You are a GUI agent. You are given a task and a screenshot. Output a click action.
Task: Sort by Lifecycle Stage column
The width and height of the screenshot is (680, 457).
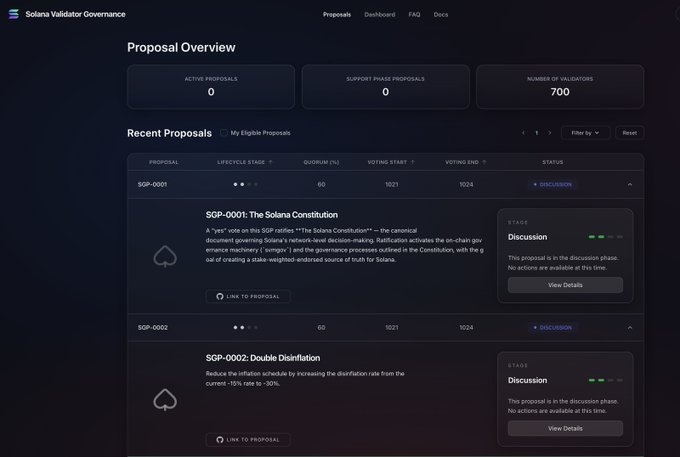coord(245,162)
